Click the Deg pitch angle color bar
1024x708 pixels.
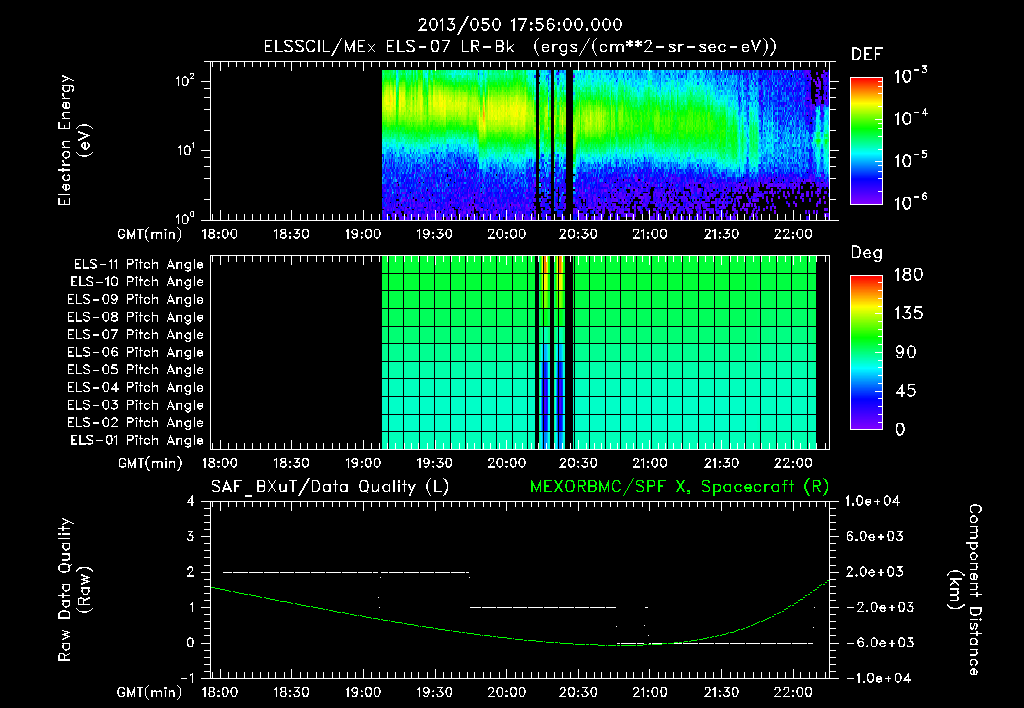coord(866,353)
